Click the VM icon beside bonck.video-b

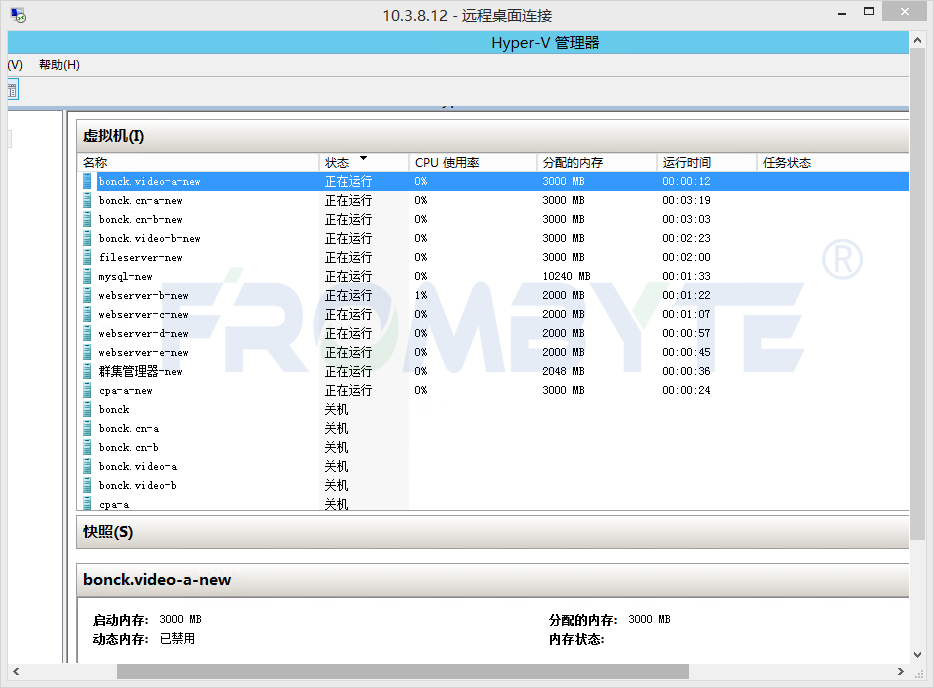tap(88, 485)
